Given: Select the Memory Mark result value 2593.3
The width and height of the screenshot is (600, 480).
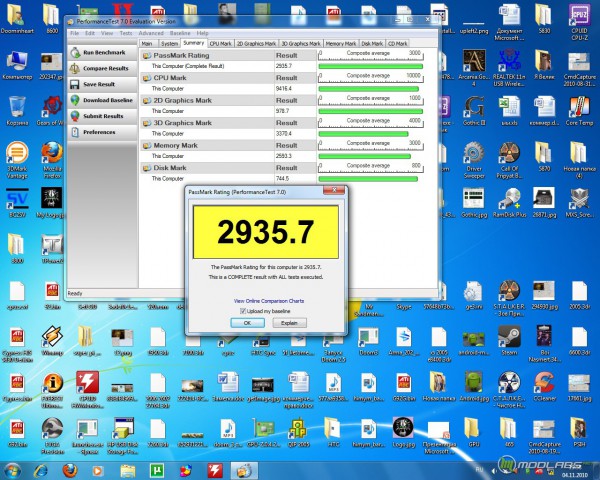Looking at the screenshot, I should pos(283,156).
